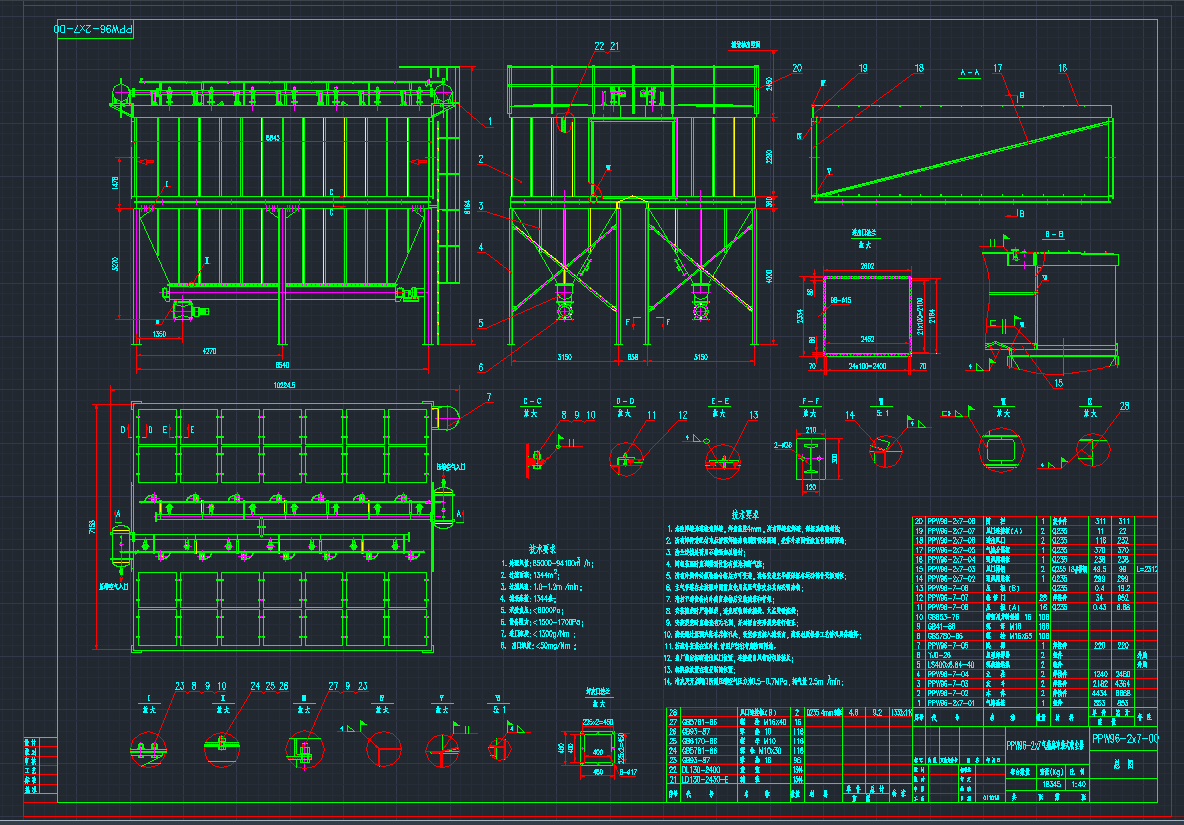Select the 1344m² filter area specification line
This screenshot has height=825, width=1184.
click(x=530, y=574)
